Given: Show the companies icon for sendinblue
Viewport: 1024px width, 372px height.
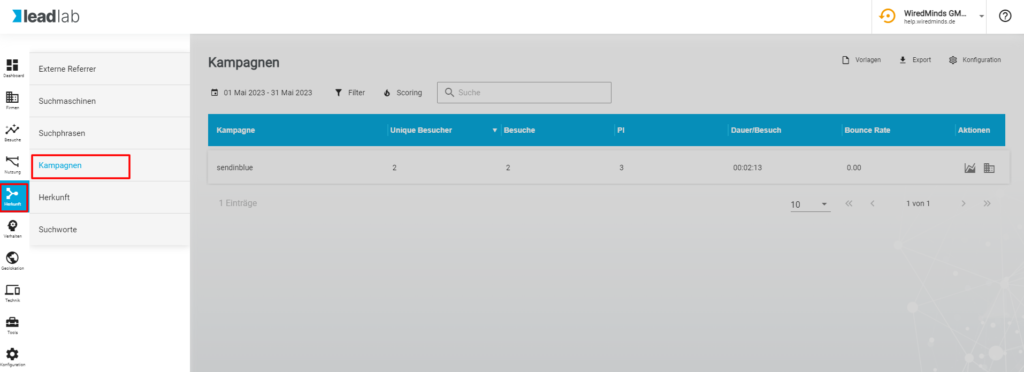Looking at the screenshot, I should (x=989, y=168).
